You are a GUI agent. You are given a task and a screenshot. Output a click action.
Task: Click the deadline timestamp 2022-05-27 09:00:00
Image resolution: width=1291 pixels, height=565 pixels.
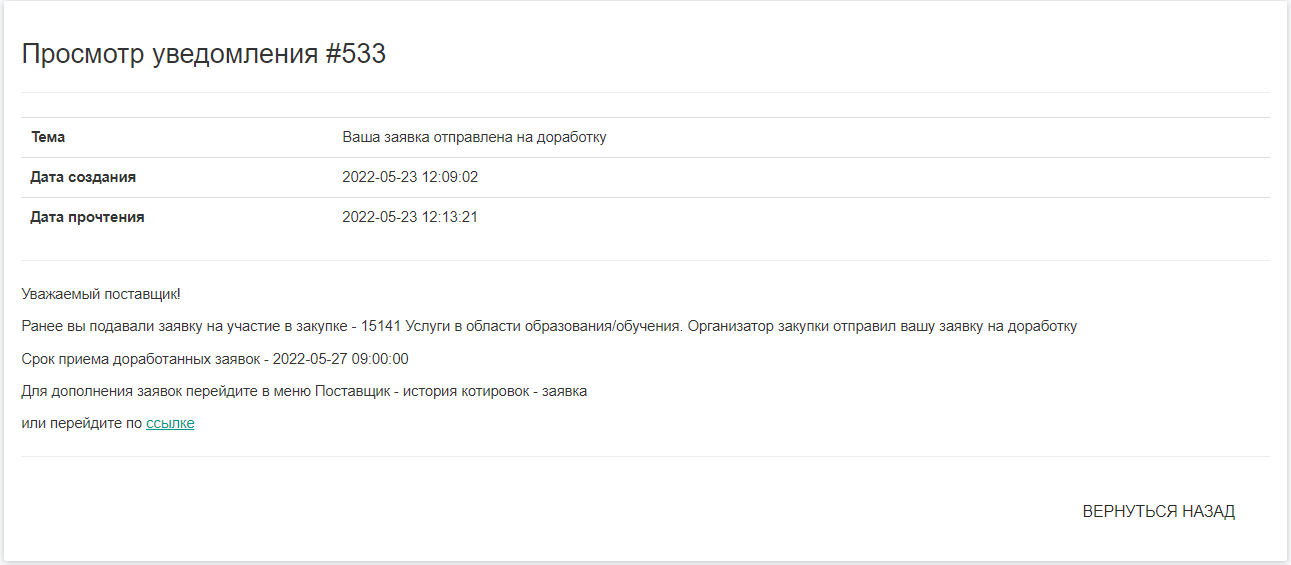[x=341, y=359]
